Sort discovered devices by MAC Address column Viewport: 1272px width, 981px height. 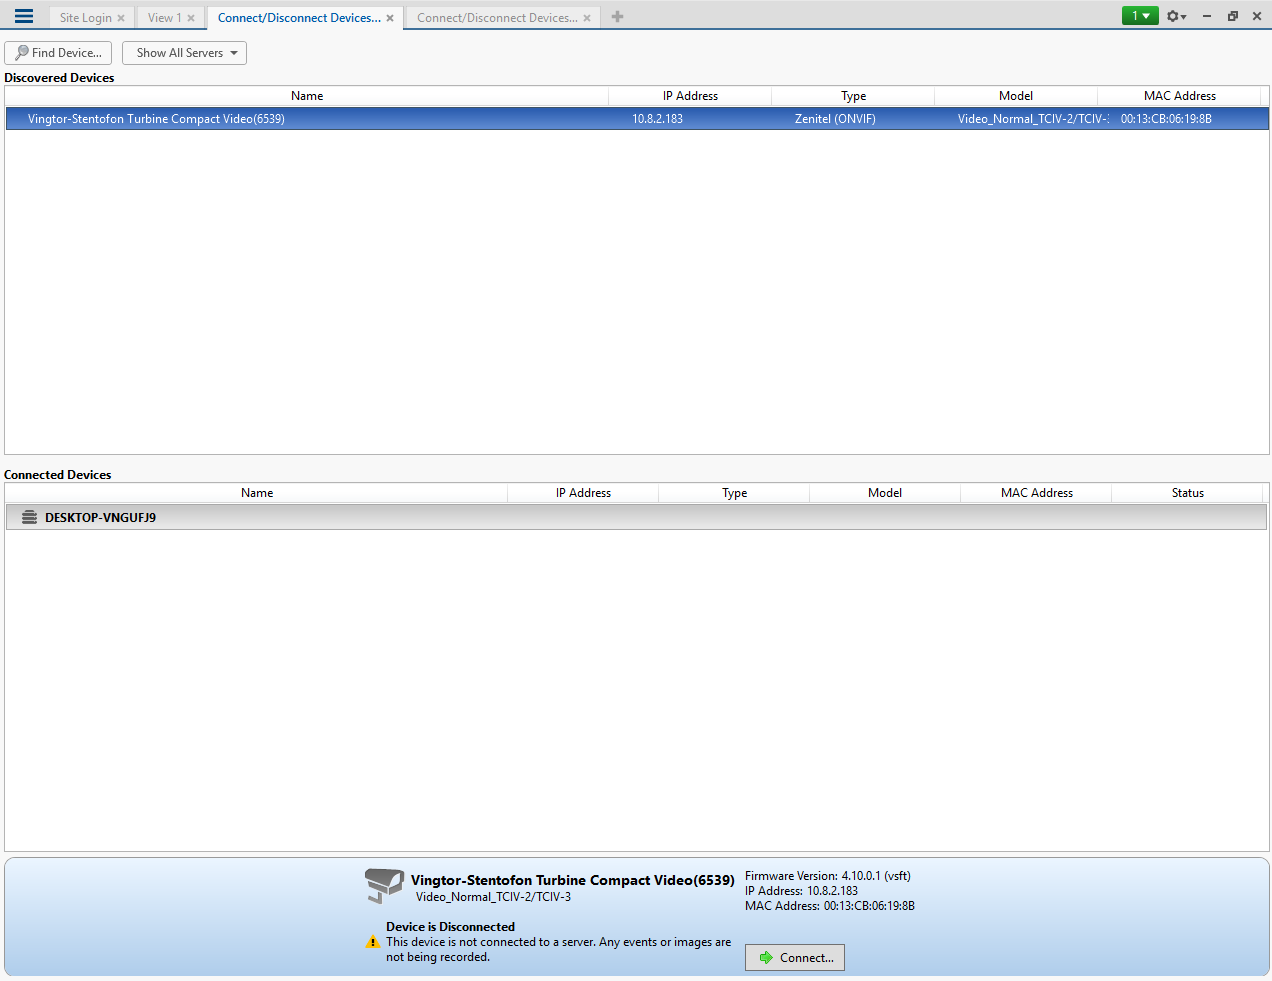click(1180, 96)
